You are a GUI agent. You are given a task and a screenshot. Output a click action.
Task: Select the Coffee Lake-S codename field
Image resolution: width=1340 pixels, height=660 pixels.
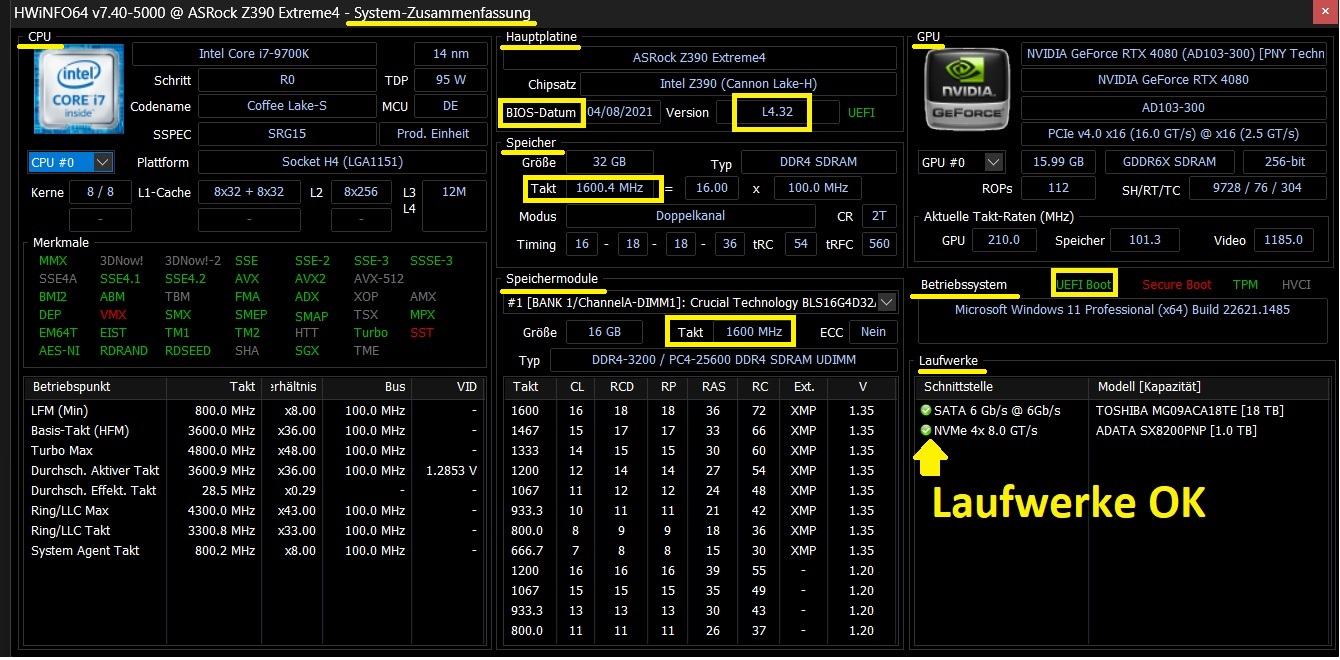(x=286, y=106)
